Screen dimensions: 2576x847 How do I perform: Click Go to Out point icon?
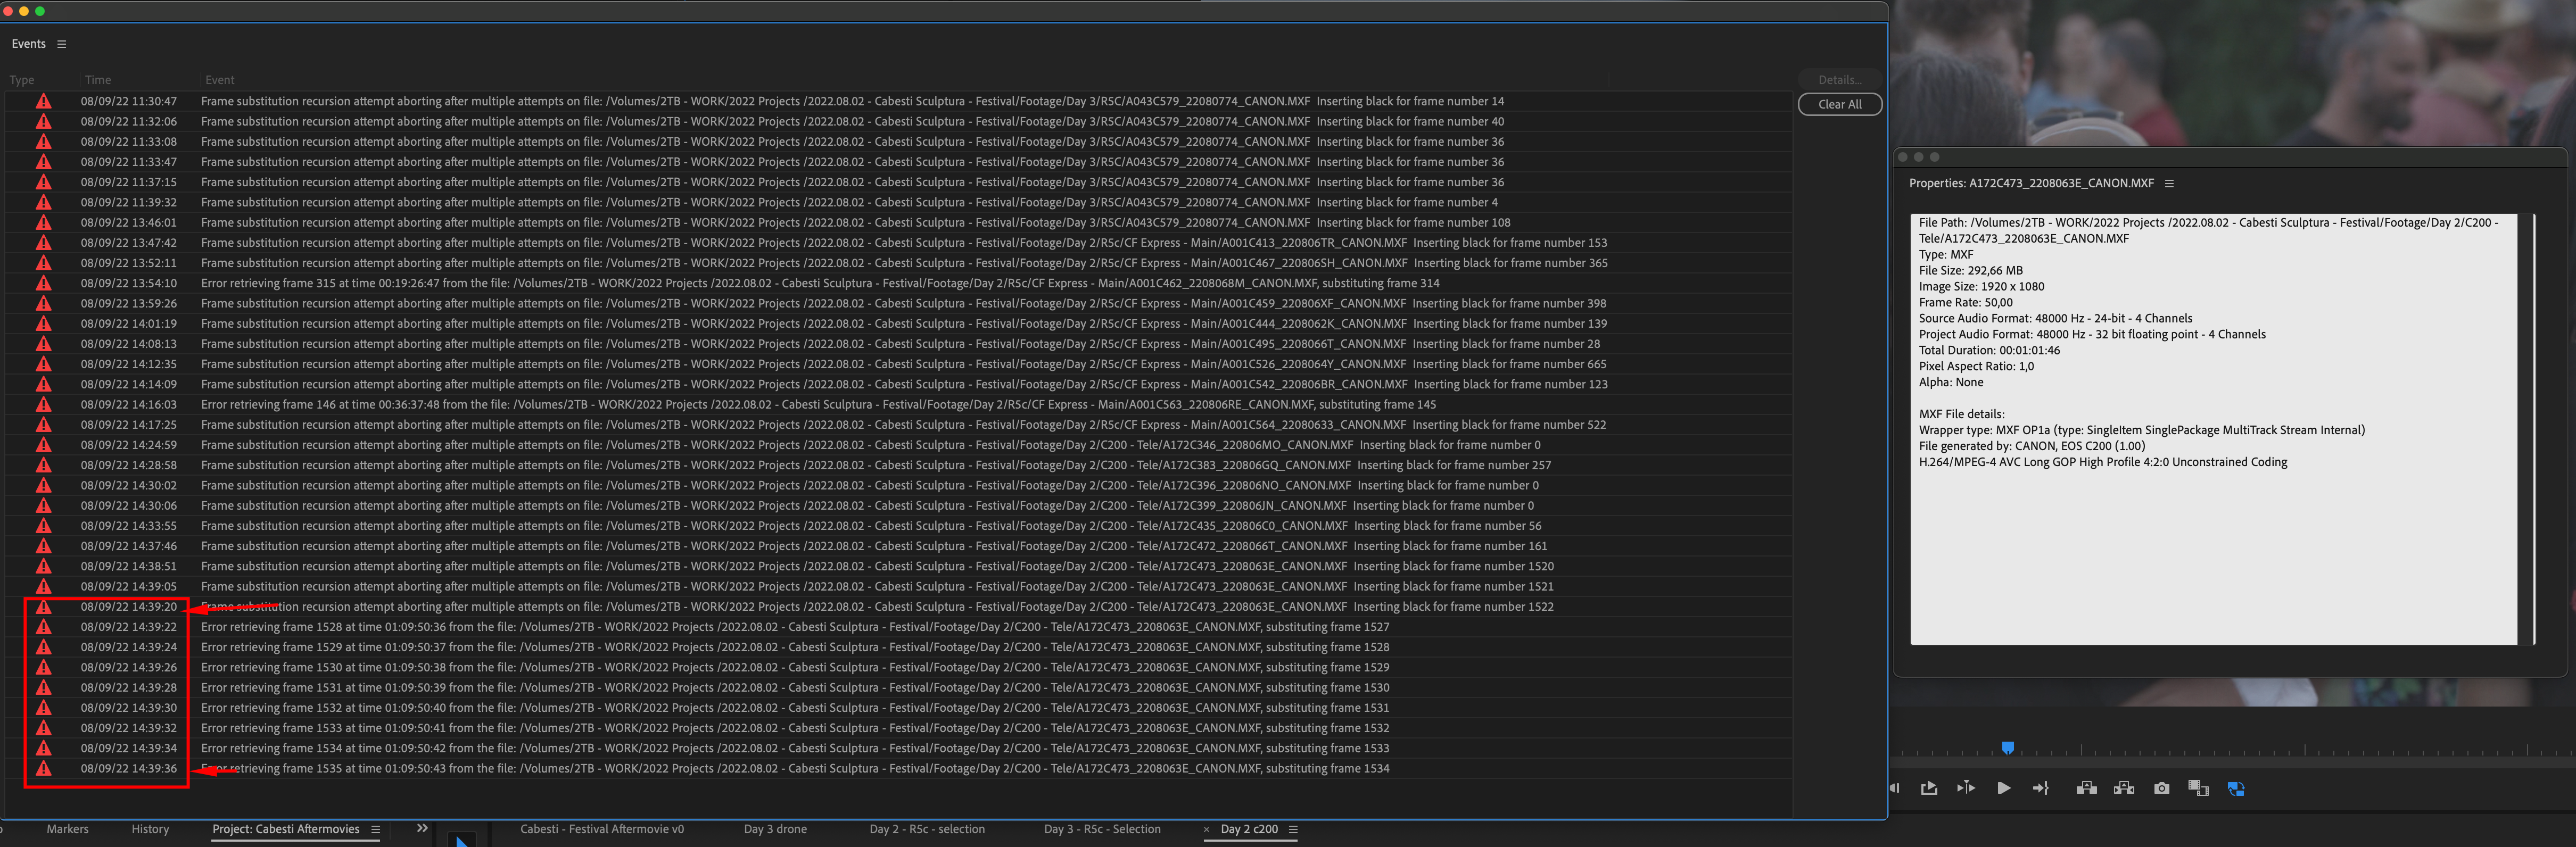click(x=2041, y=788)
